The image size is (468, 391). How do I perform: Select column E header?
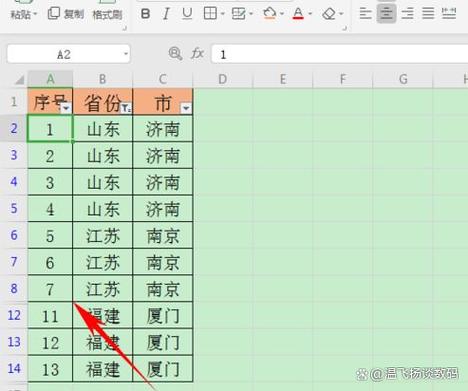(x=283, y=79)
